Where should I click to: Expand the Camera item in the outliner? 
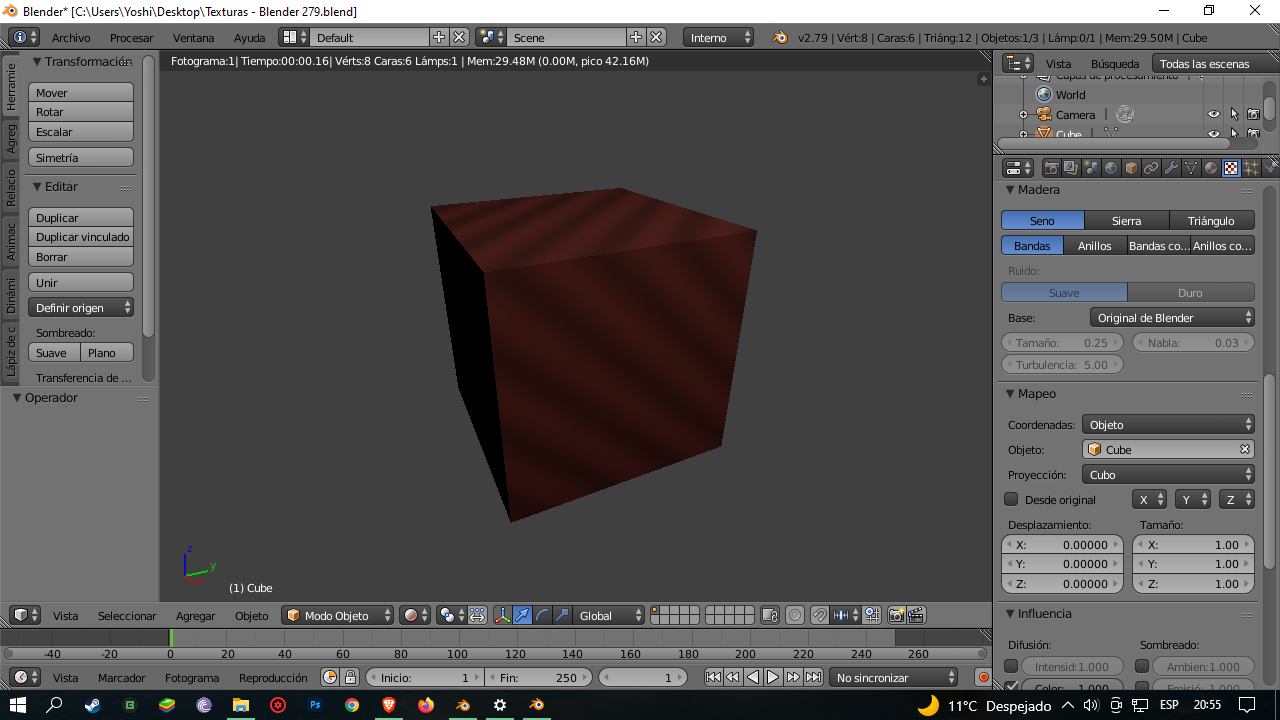[1023, 115]
